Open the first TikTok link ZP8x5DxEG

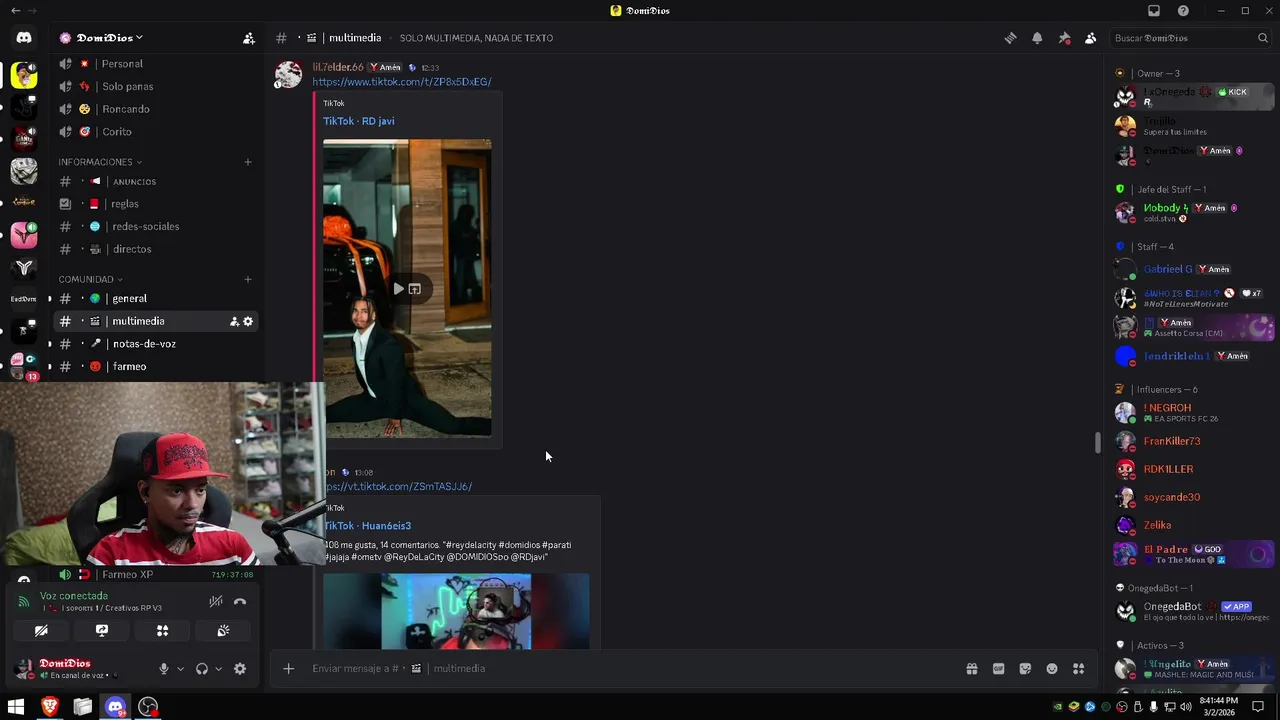[401, 82]
